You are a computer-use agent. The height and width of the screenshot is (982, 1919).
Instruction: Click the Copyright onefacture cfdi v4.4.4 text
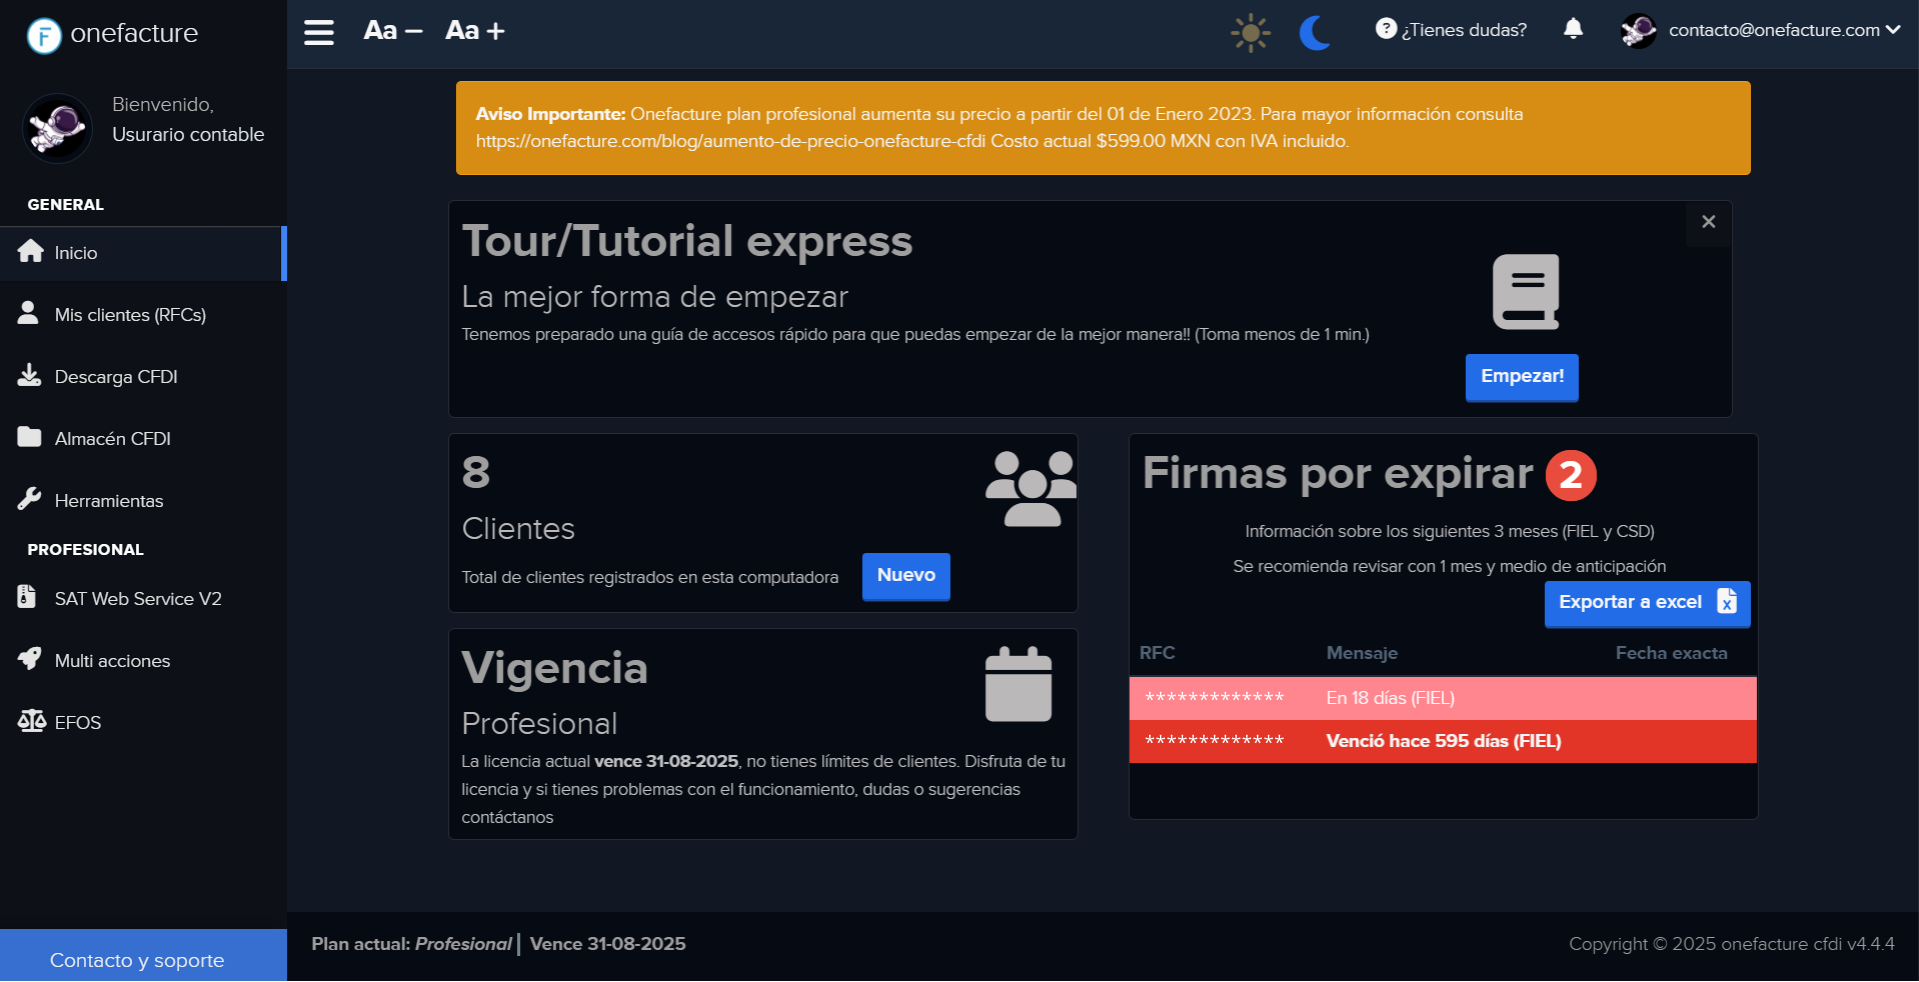[x=1731, y=944]
